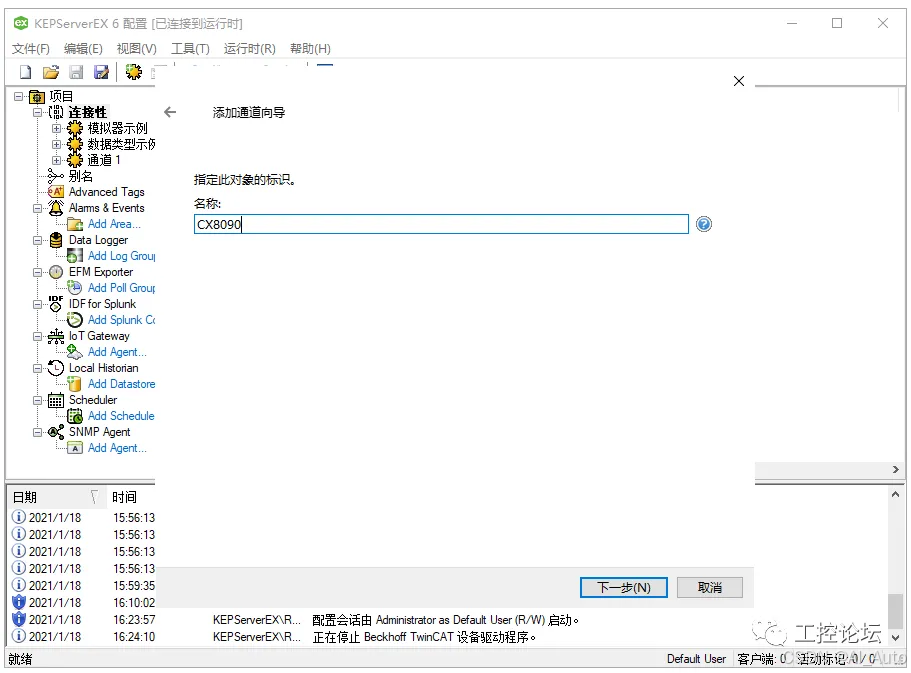
Task: Collapse the Alarms & Events node
Action: 37,207
